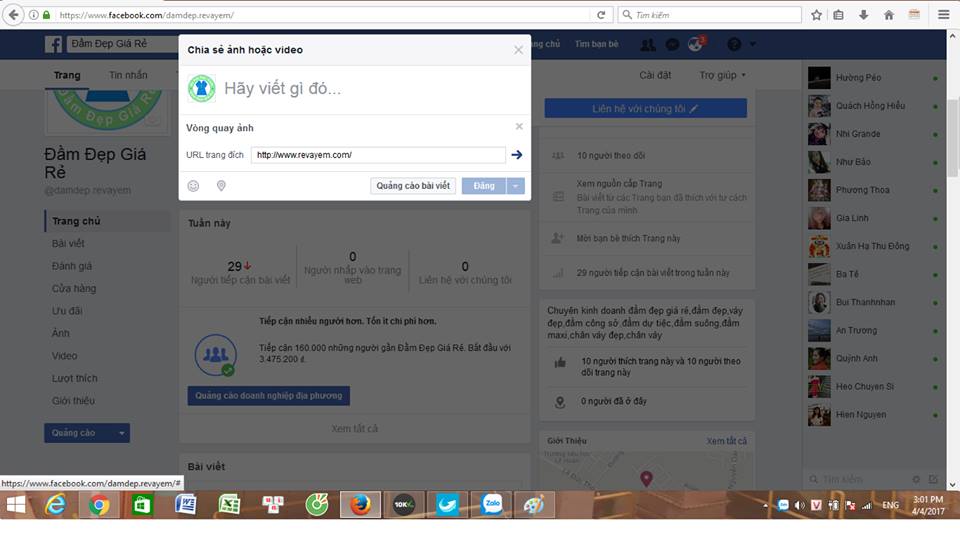Expand the Quảng cáo dropdown in sidebar
960x539 pixels.
pos(121,433)
